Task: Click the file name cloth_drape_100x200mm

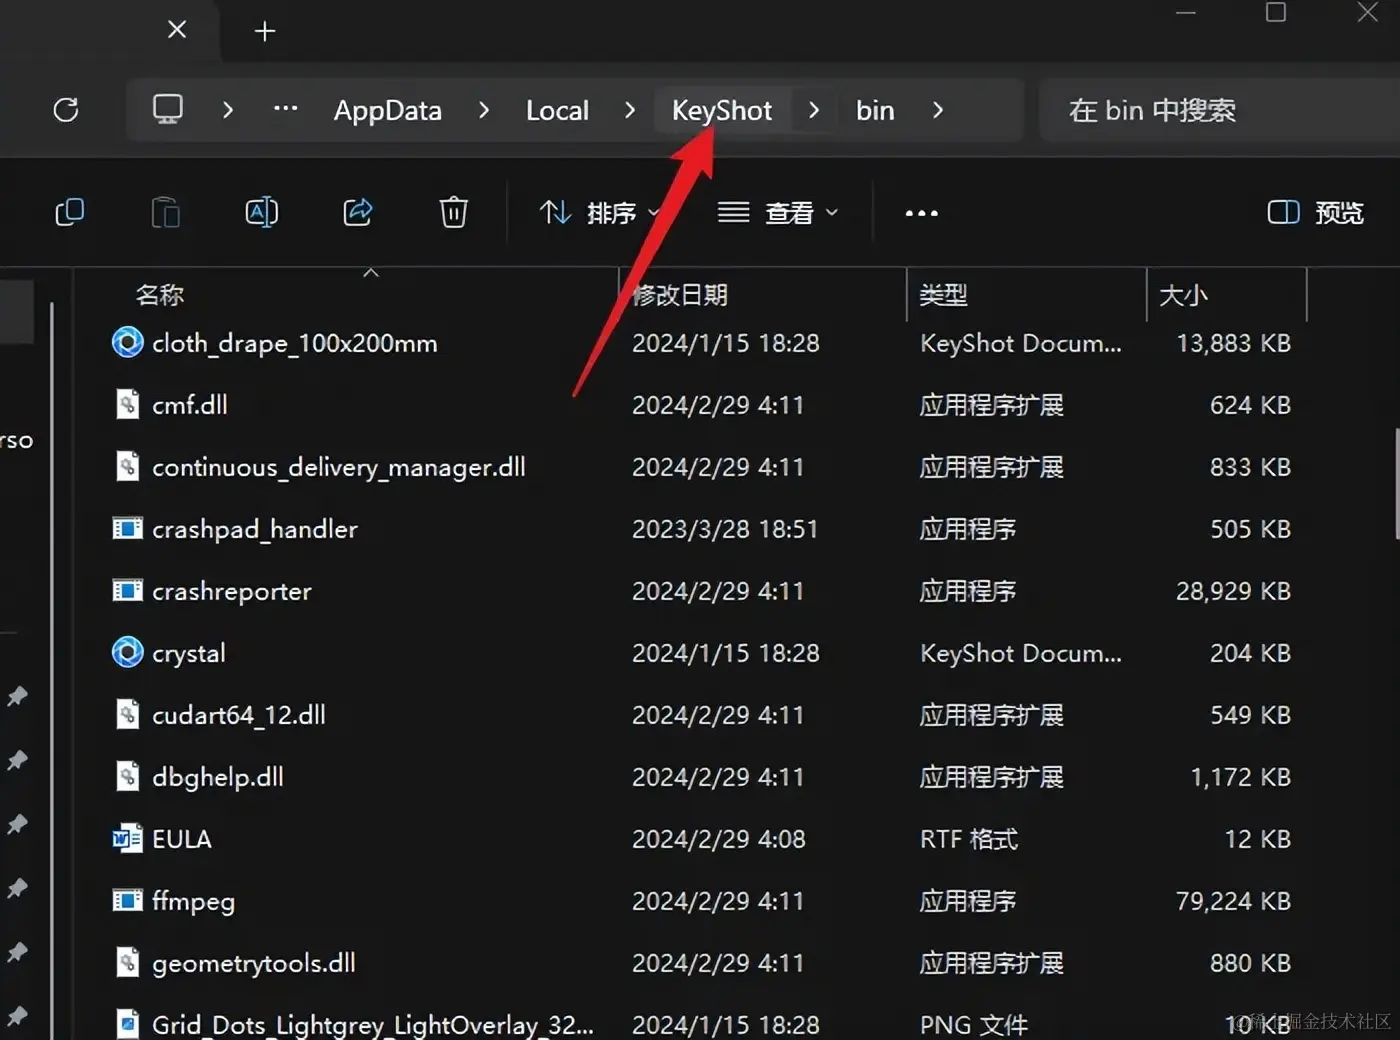Action: [295, 344]
